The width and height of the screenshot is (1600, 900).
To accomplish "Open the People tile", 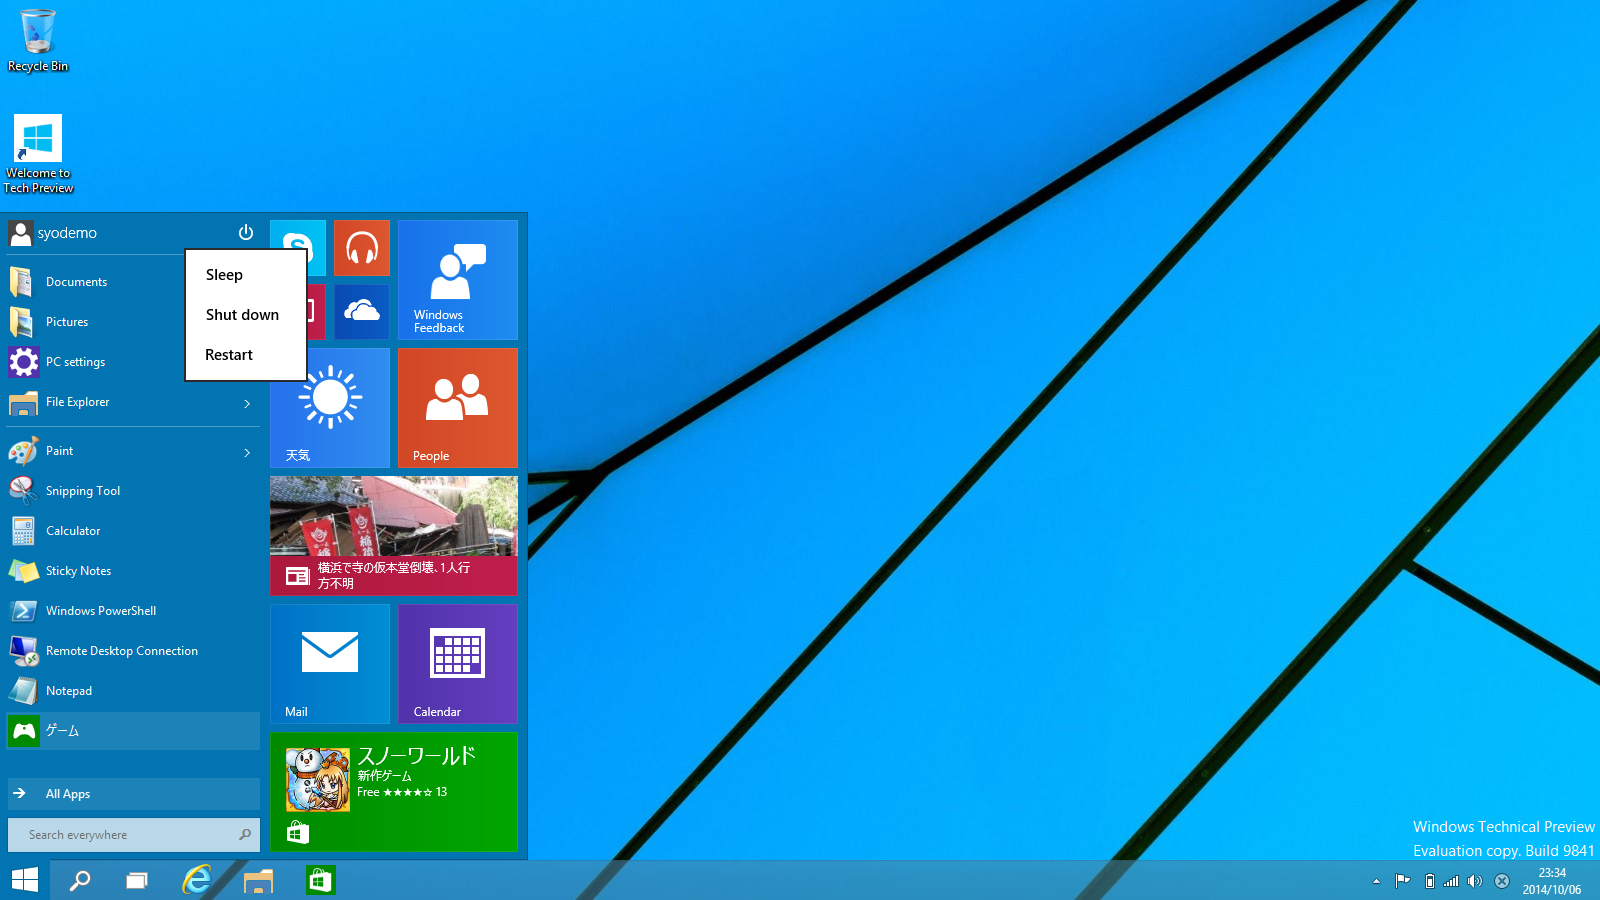I will coord(458,408).
